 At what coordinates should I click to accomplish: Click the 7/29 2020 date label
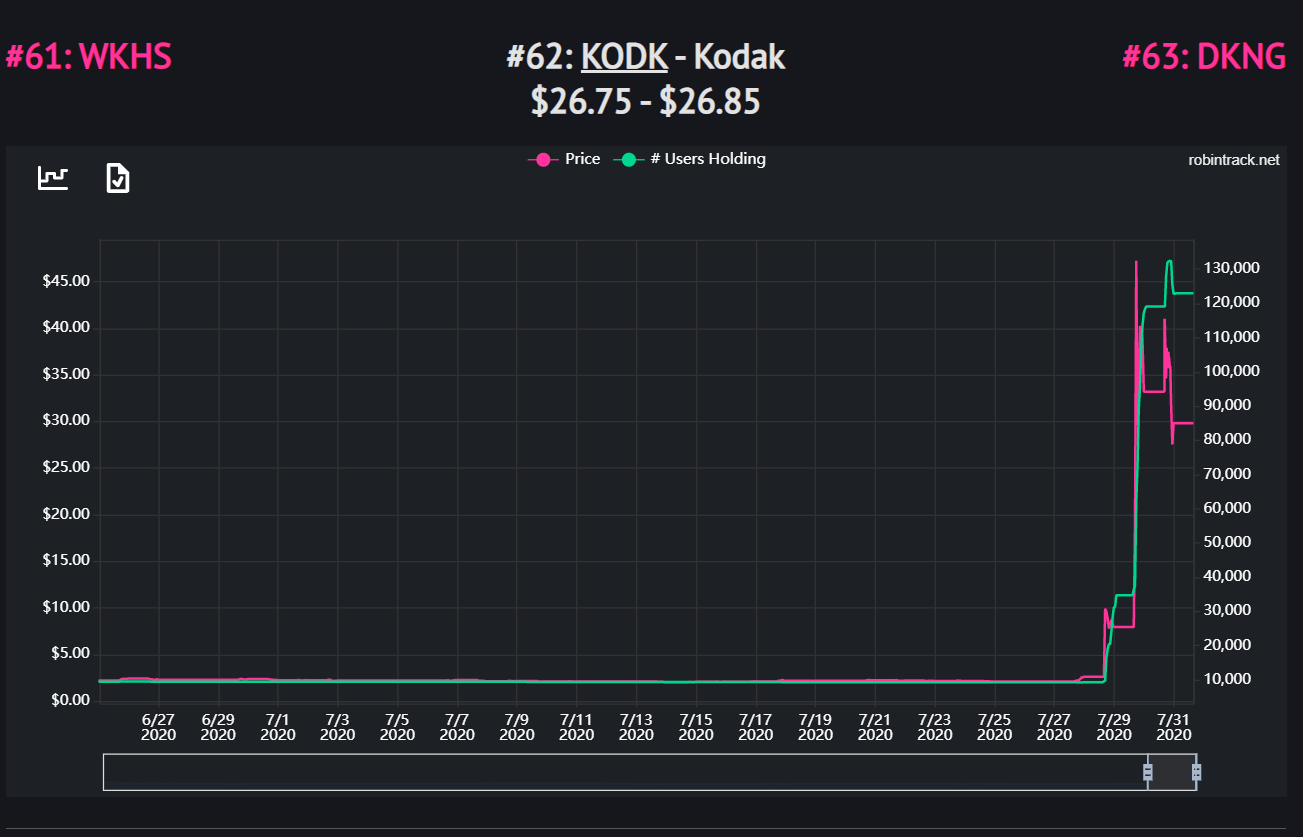tap(1114, 726)
